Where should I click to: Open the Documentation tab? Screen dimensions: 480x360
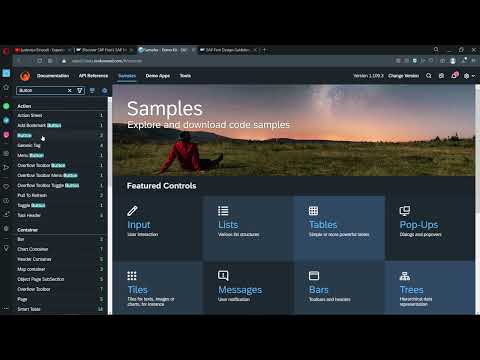point(53,76)
